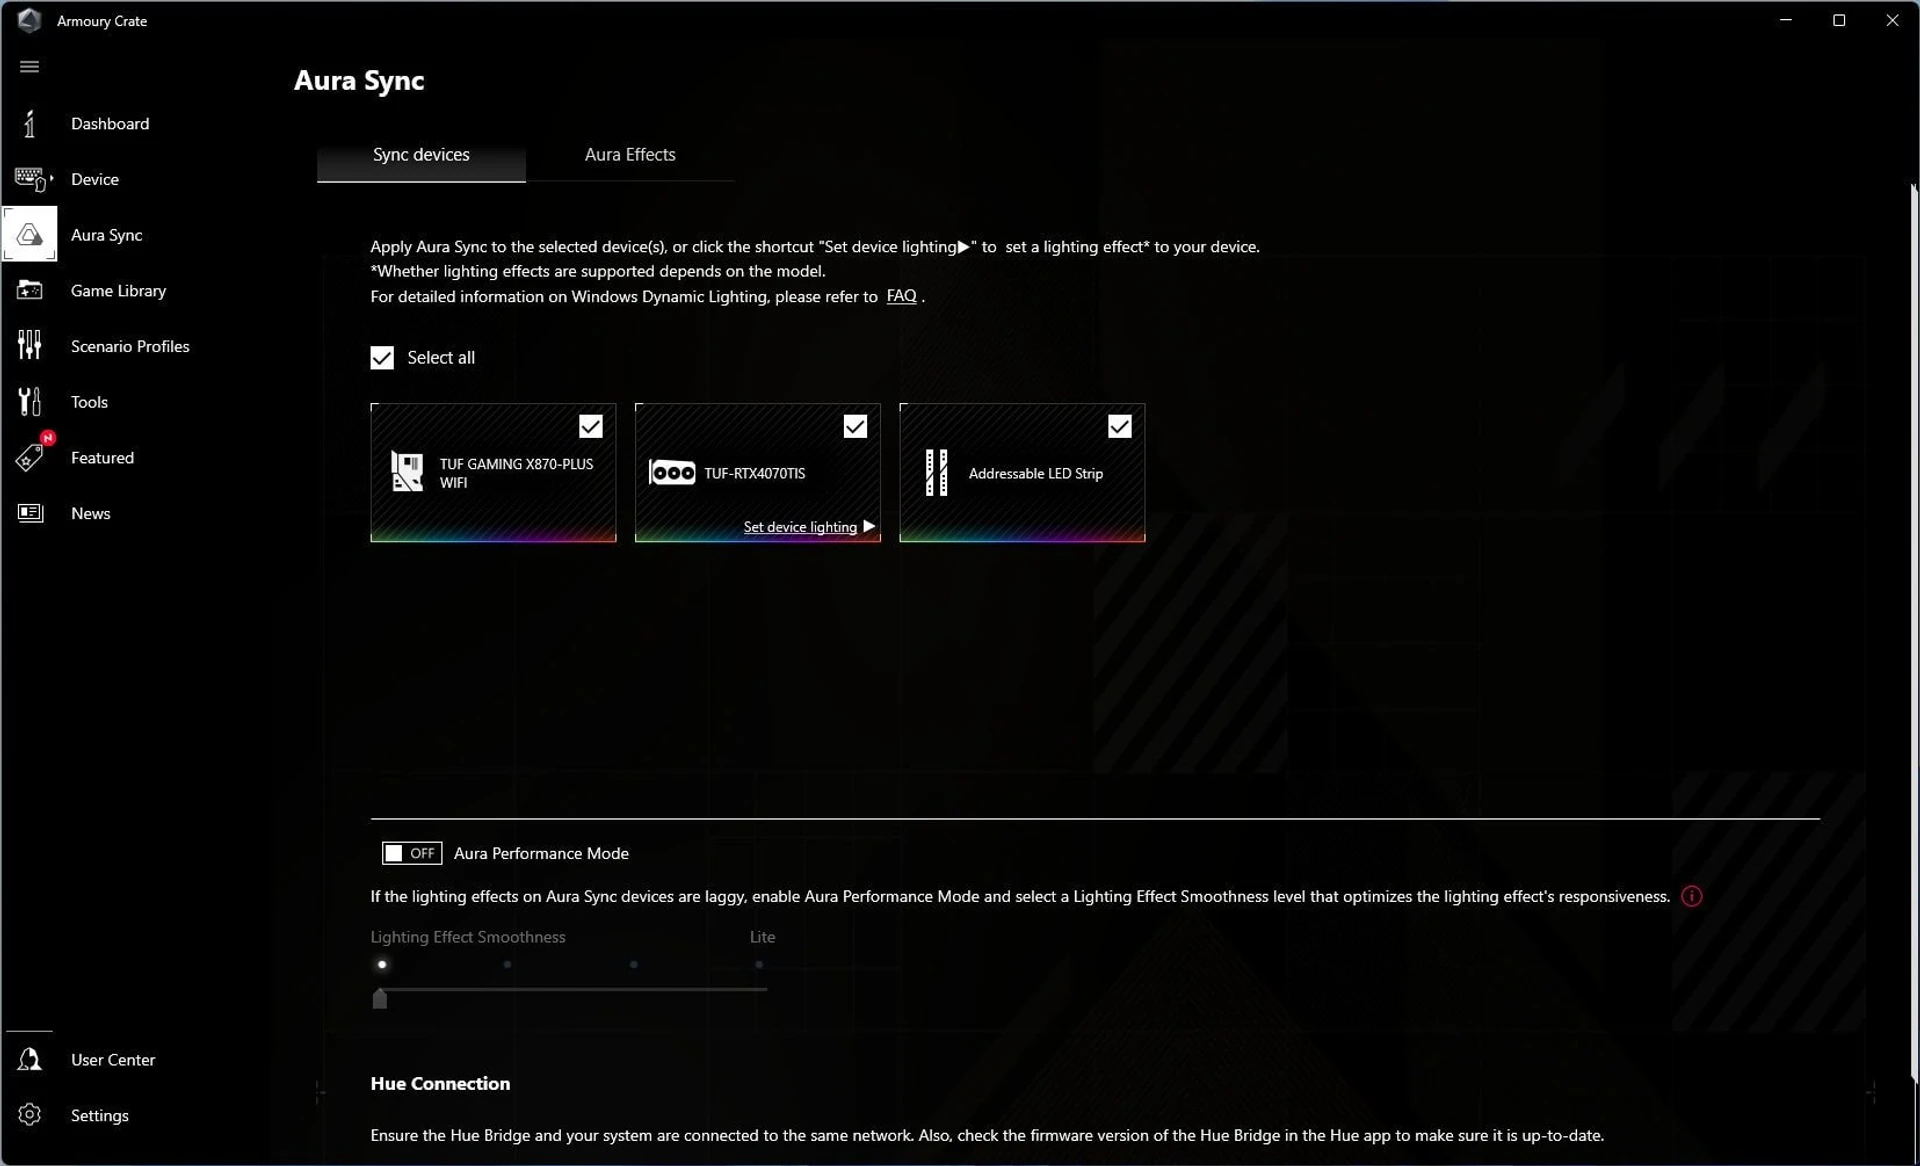Image resolution: width=1920 pixels, height=1166 pixels.
Task: Click the second smoothness level dot
Action: (x=507, y=965)
